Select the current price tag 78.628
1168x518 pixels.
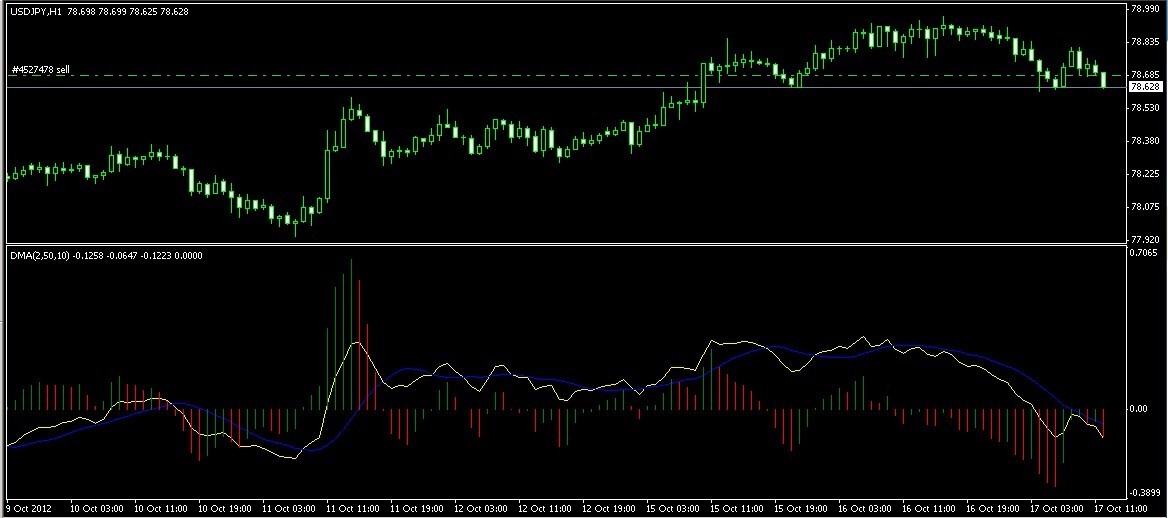point(1146,87)
